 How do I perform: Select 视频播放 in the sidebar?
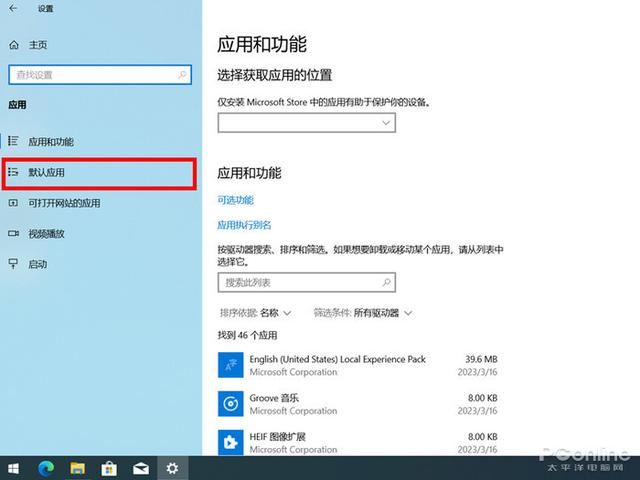pyautogui.click(x=100, y=234)
